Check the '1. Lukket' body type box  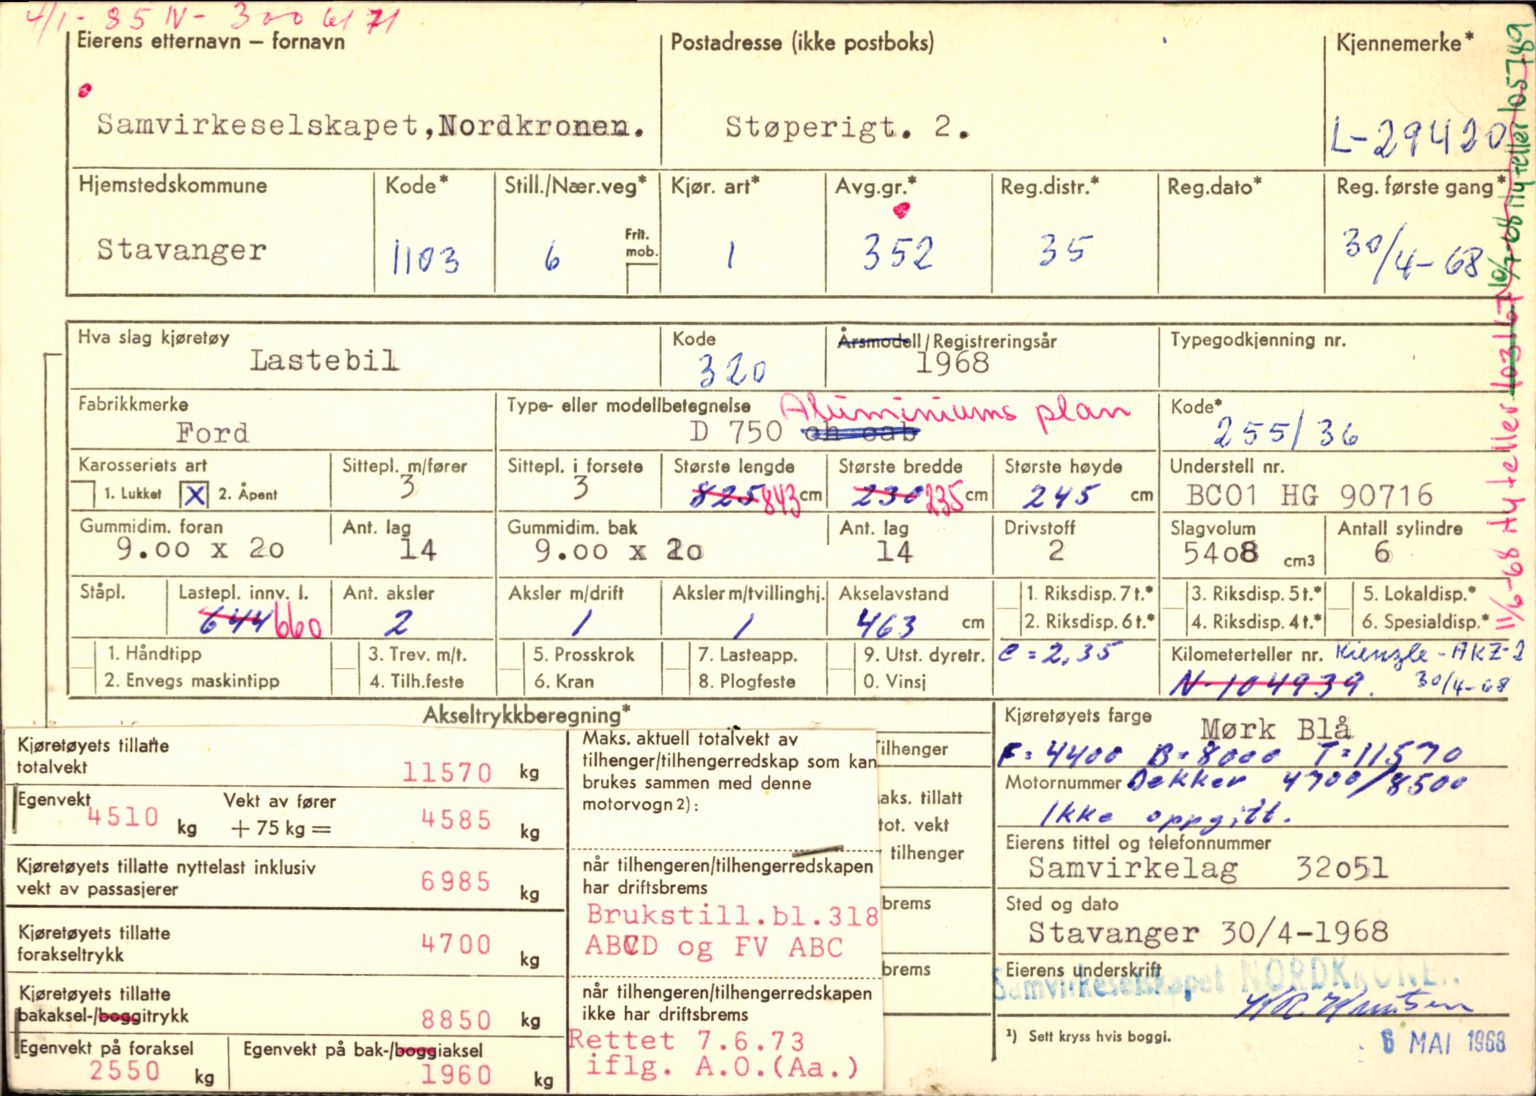tap(86, 493)
